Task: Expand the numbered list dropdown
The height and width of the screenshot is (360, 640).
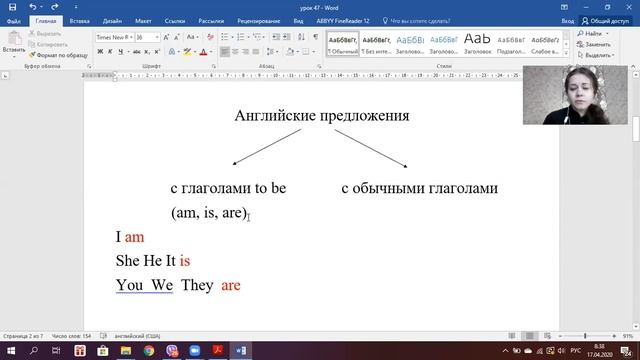Action: coord(248,37)
